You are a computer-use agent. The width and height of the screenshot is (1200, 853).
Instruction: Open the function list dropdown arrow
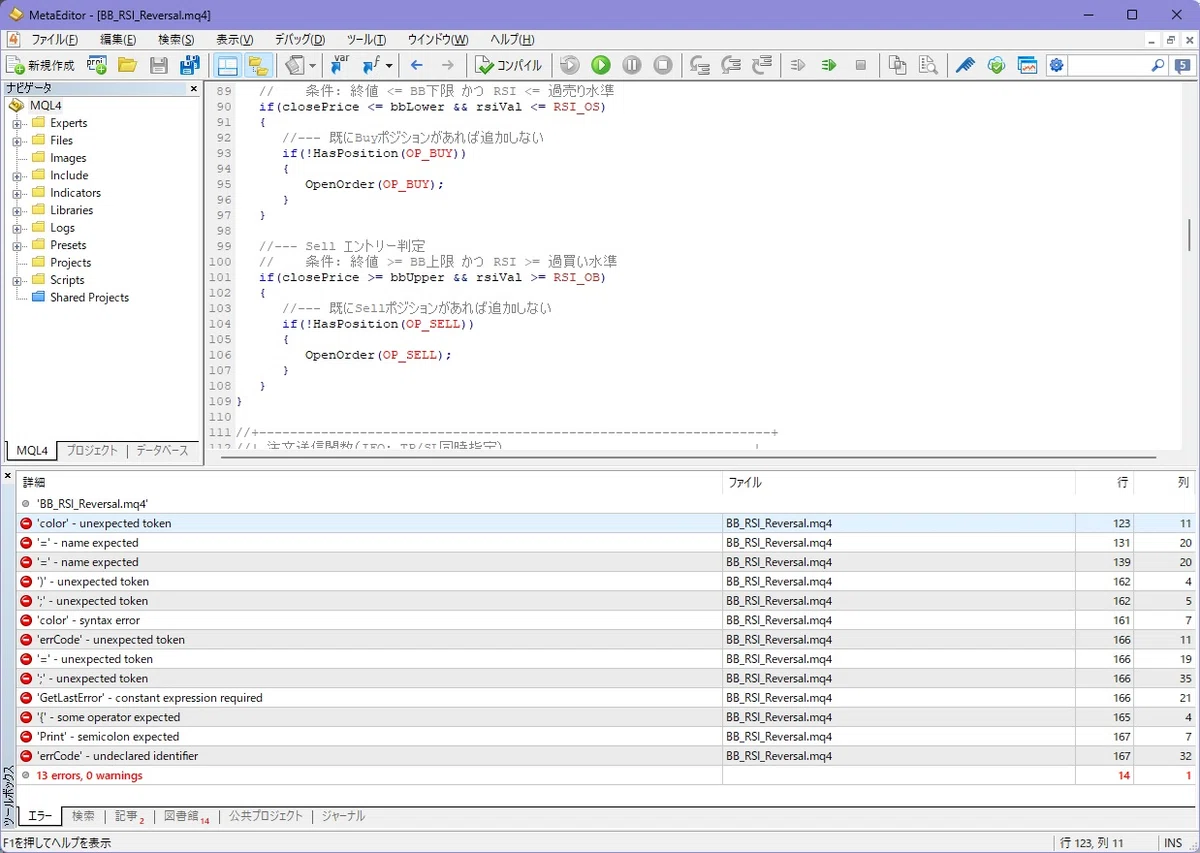[x=389, y=65]
